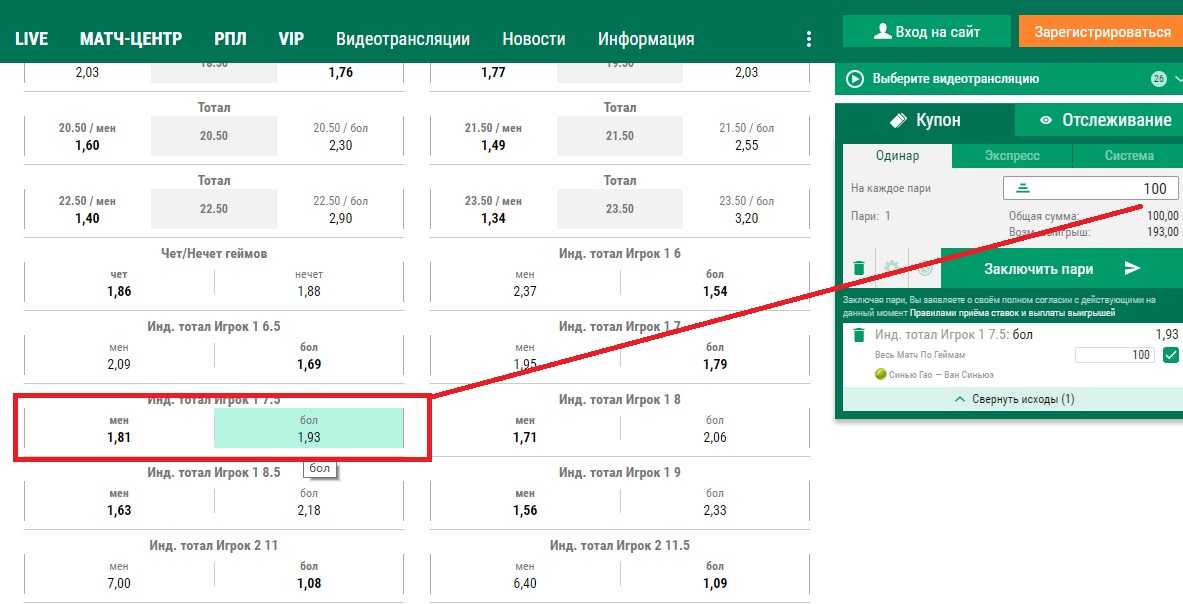Select the Одинар bet type tab
This screenshot has width=1183, height=604.
[897, 155]
